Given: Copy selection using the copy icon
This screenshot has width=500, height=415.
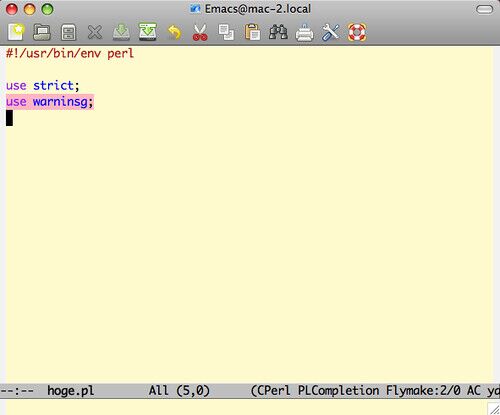Looking at the screenshot, I should 226,32.
